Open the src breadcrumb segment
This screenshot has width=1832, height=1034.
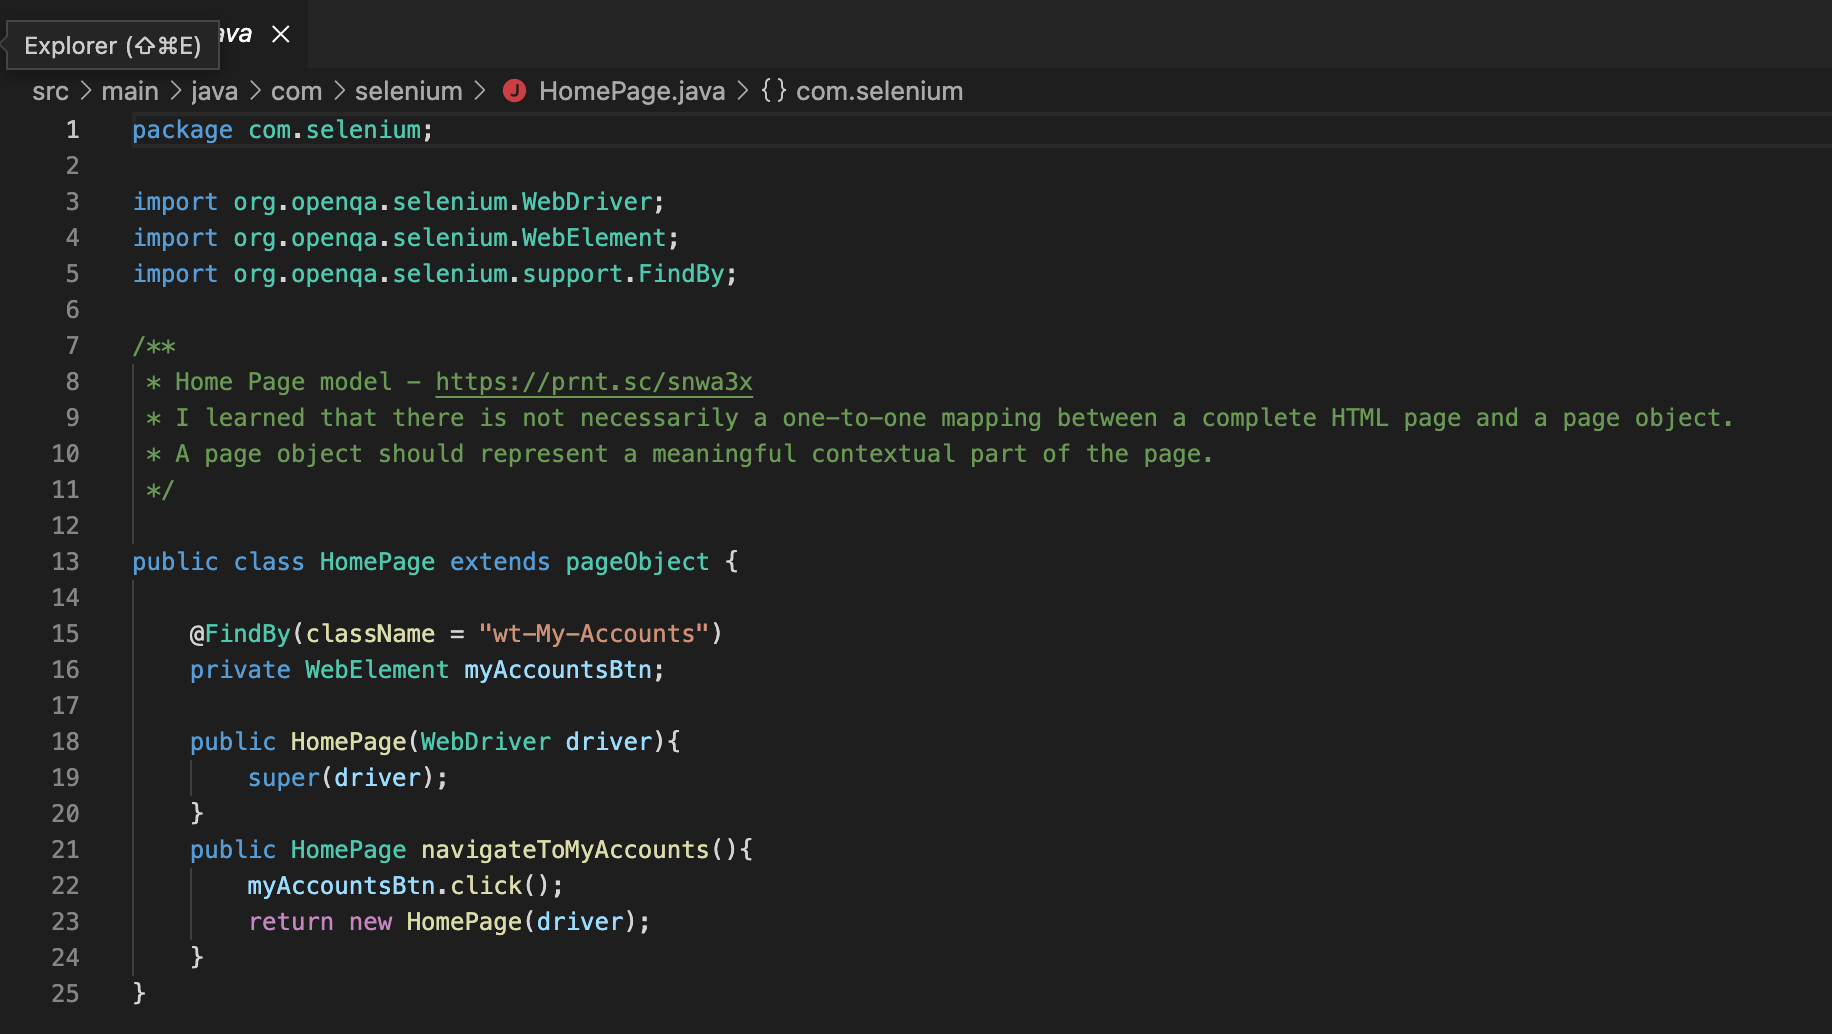[x=50, y=91]
